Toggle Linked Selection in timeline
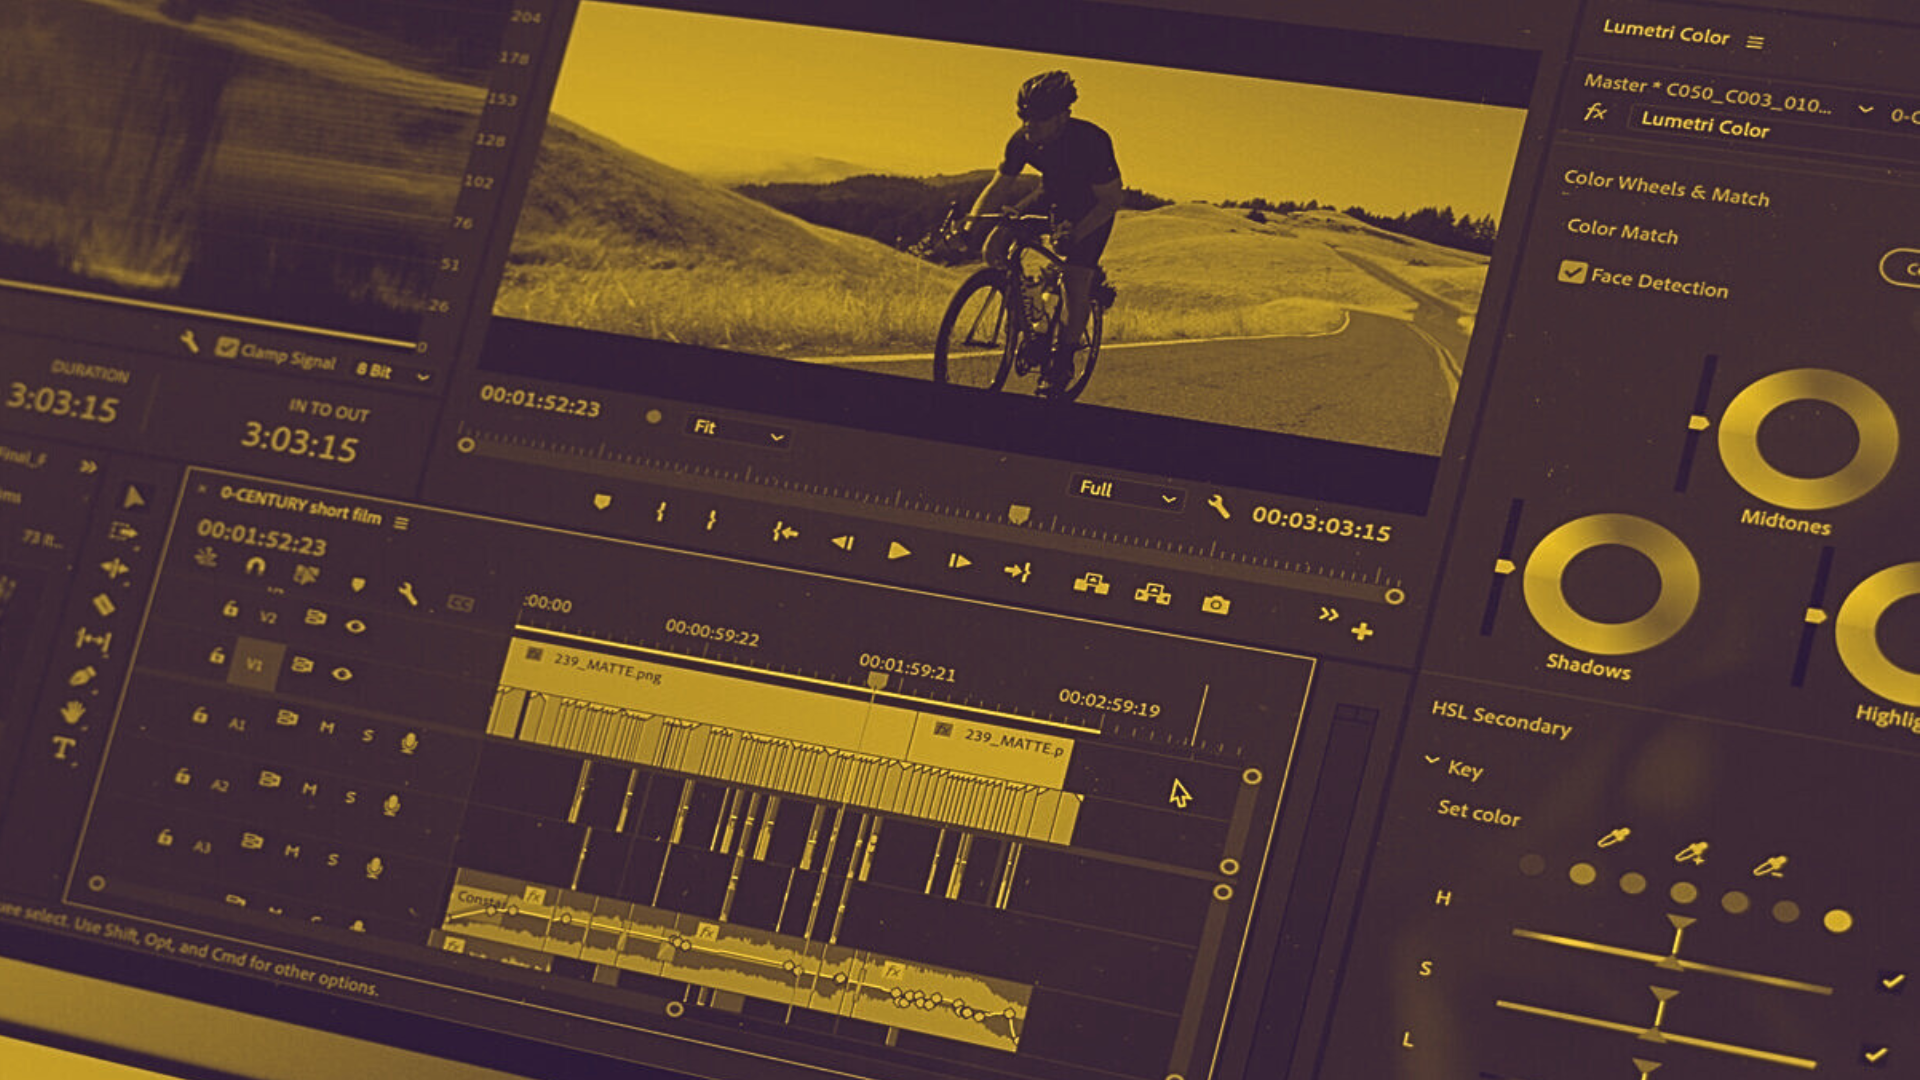The height and width of the screenshot is (1080, 1920). coord(306,574)
